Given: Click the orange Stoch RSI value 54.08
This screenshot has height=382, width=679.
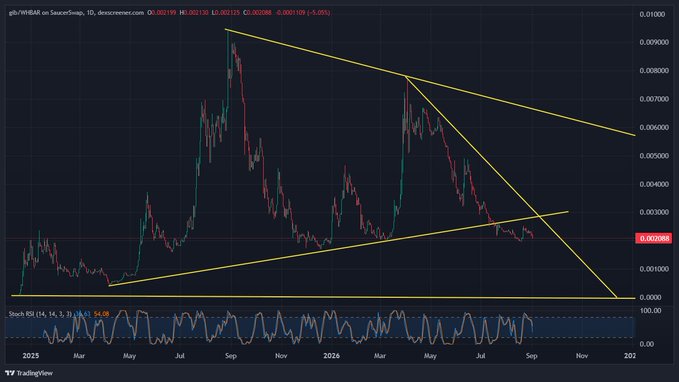Looking at the screenshot, I should 101,314.
